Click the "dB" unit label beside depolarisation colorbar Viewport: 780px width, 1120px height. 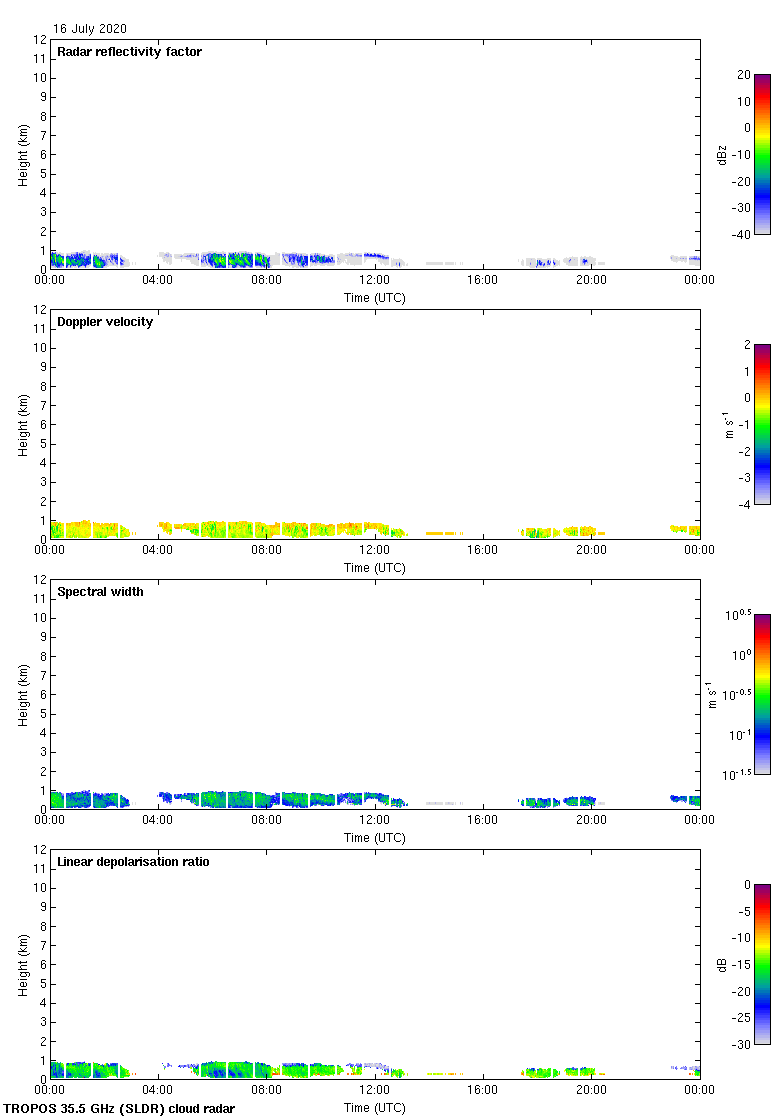pyautogui.click(x=721, y=964)
